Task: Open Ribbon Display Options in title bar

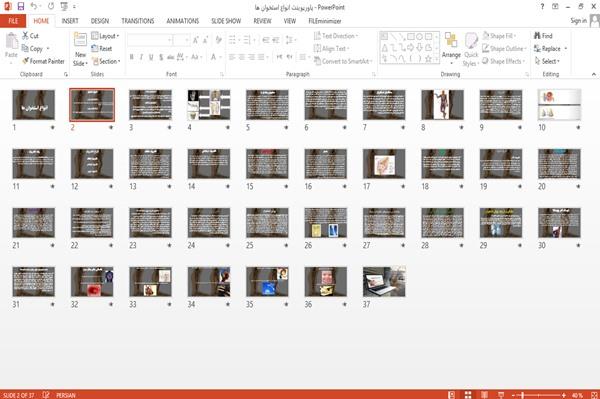Action: pyautogui.click(x=555, y=7)
